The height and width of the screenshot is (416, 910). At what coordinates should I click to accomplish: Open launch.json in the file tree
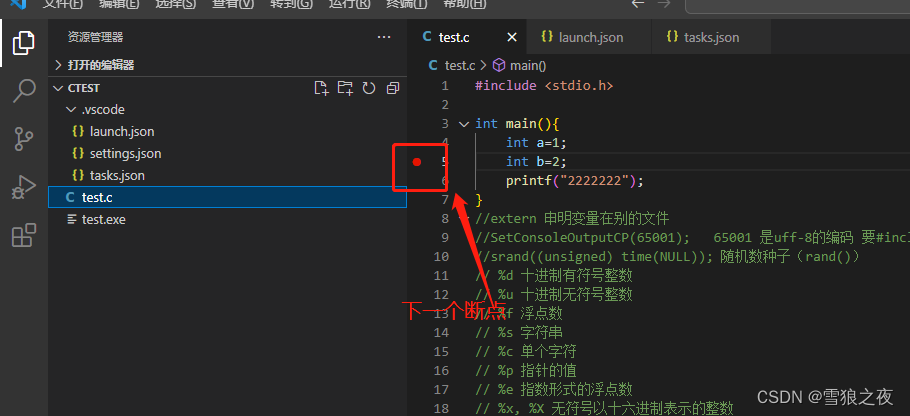click(228, 132)
